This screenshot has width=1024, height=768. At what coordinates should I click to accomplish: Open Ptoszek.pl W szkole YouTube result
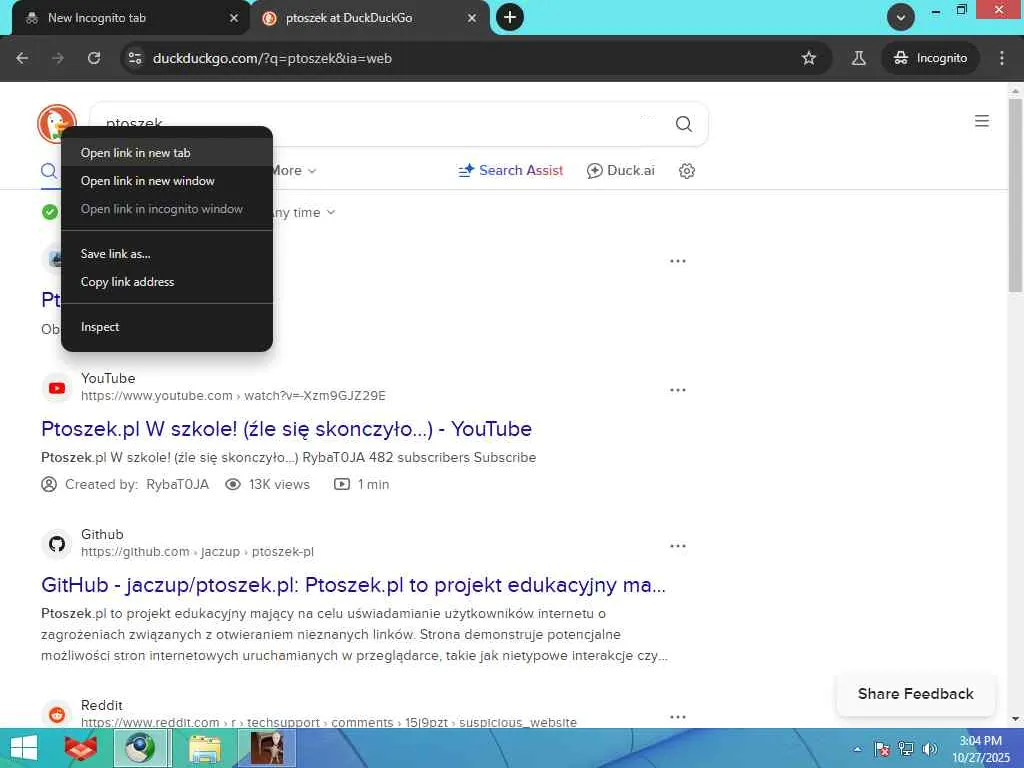coord(286,428)
